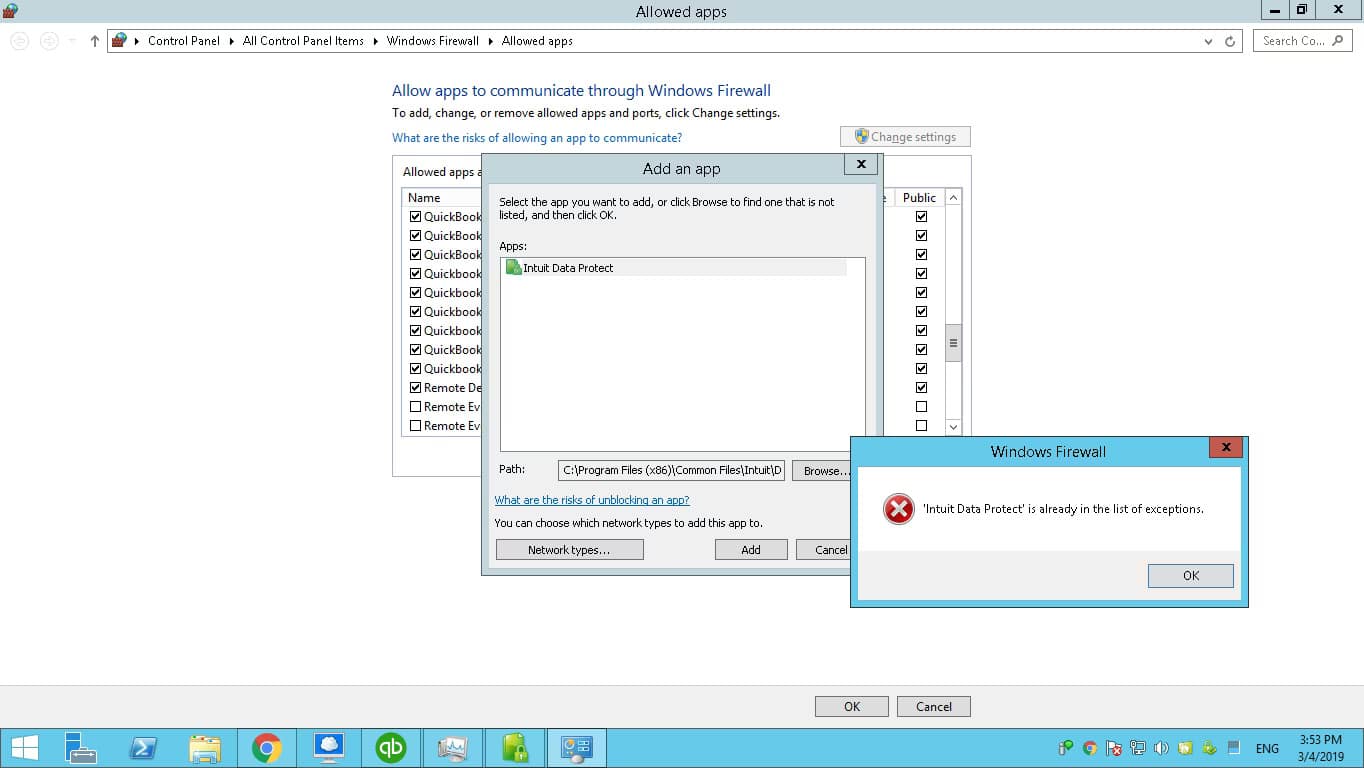Image resolution: width=1364 pixels, height=768 pixels.
Task: Open the Action Center flag tray icon
Action: coord(1113,748)
